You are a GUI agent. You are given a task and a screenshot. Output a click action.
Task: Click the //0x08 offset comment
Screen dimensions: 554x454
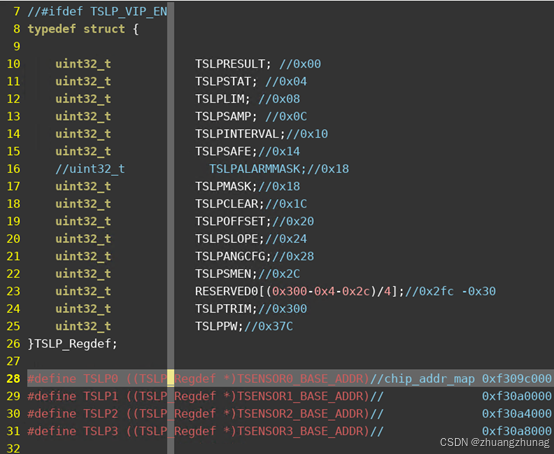coord(279,99)
